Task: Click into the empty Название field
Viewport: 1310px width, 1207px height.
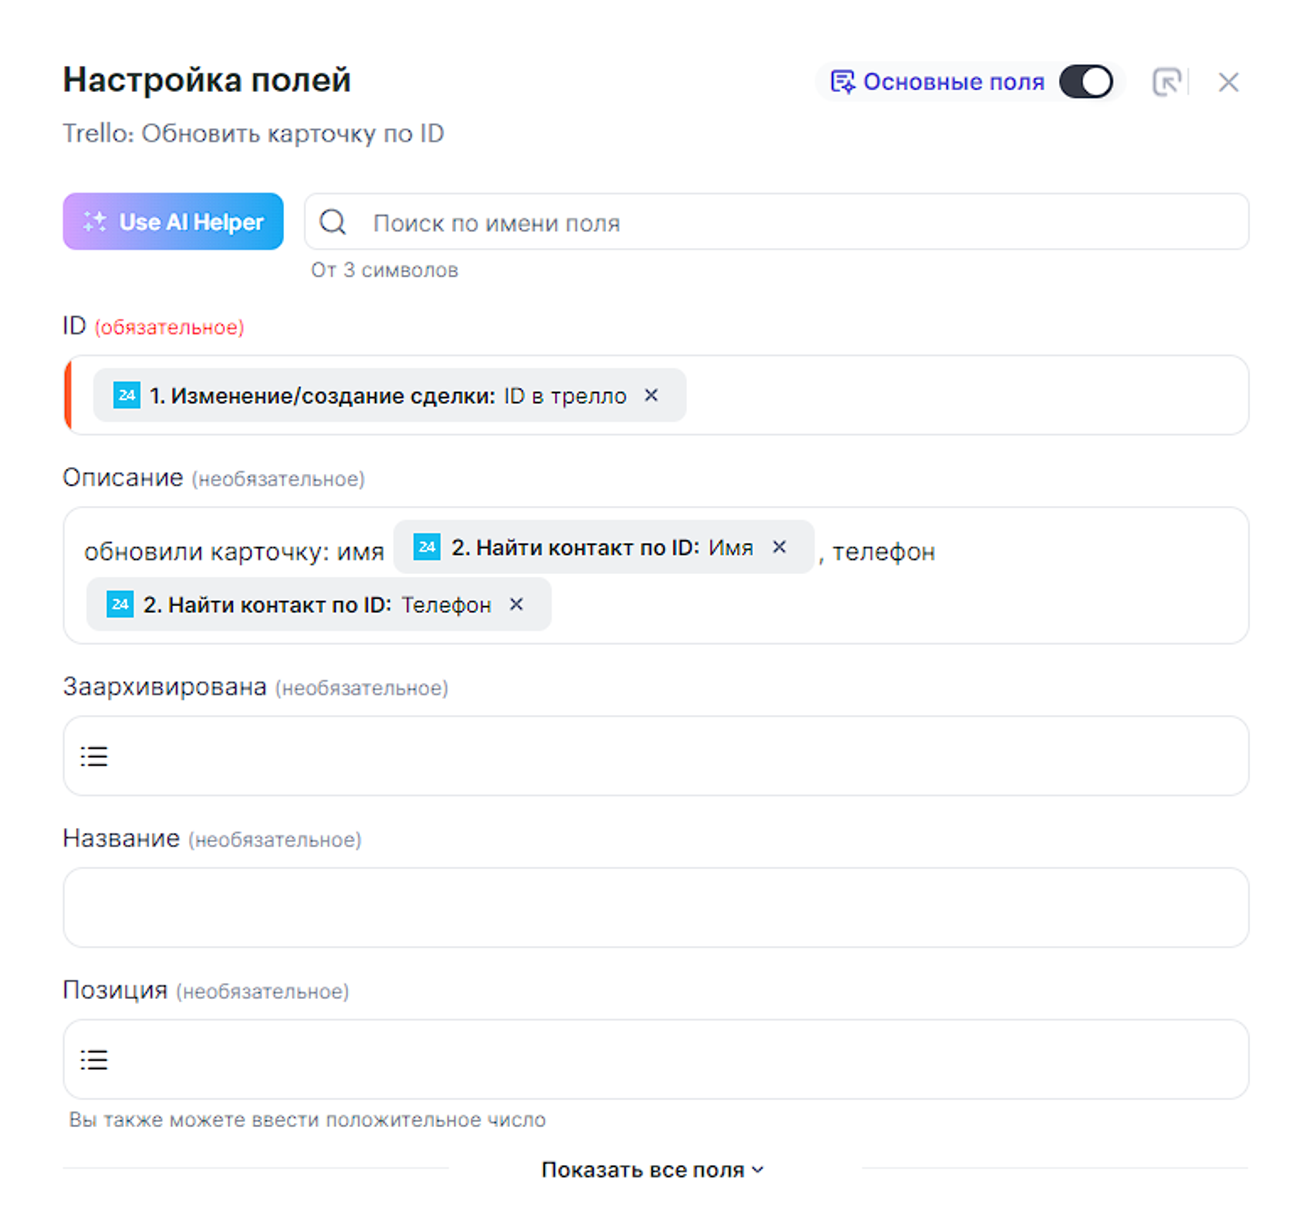Action: point(655,908)
